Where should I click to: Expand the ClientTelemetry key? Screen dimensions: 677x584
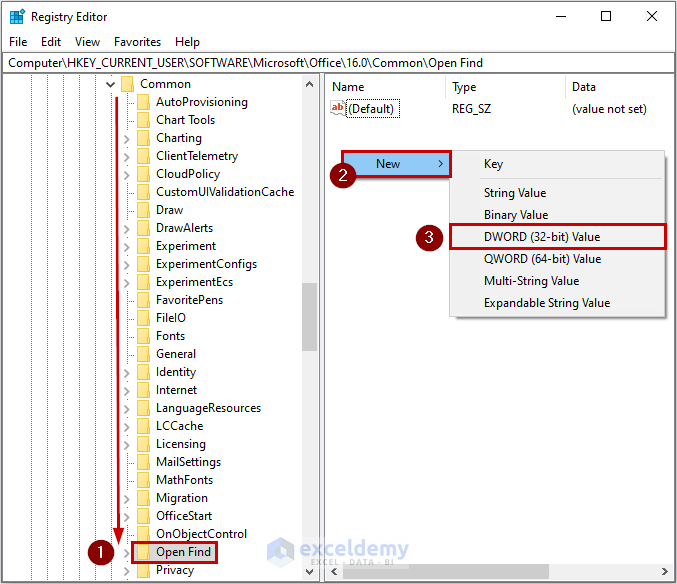pyautogui.click(x=127, y=157)
